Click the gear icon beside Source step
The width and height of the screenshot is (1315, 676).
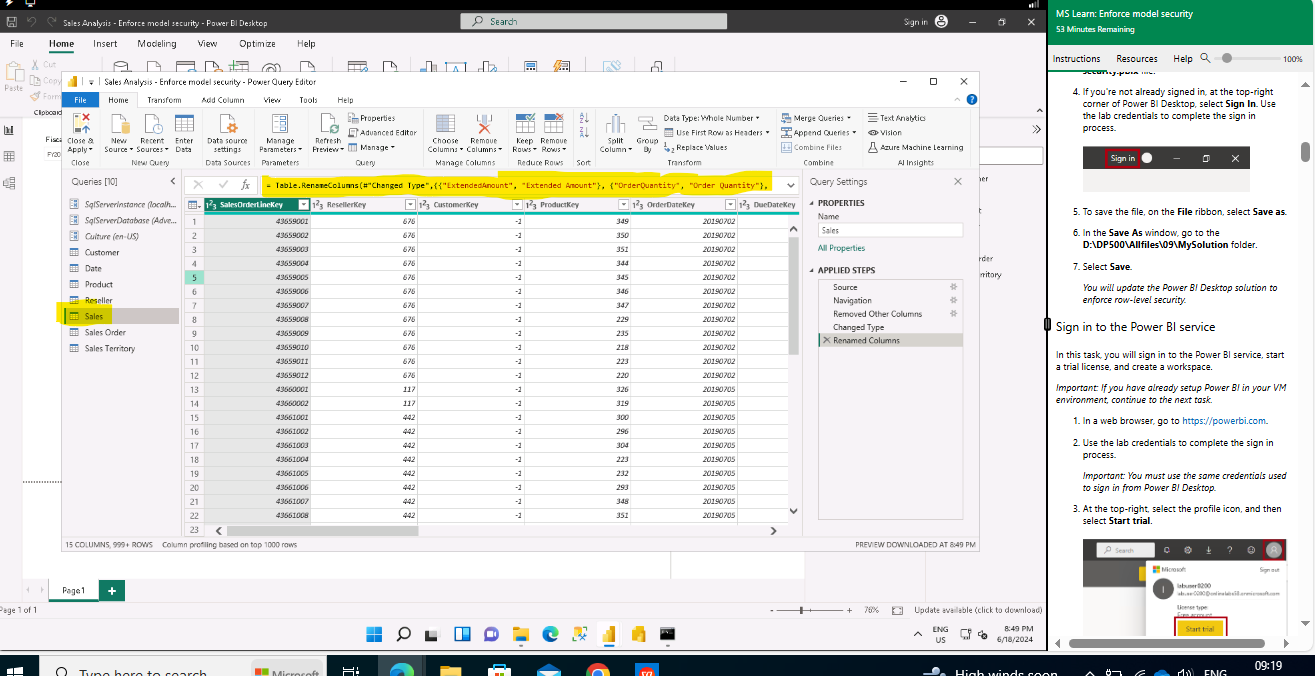(x=953, y=287)
